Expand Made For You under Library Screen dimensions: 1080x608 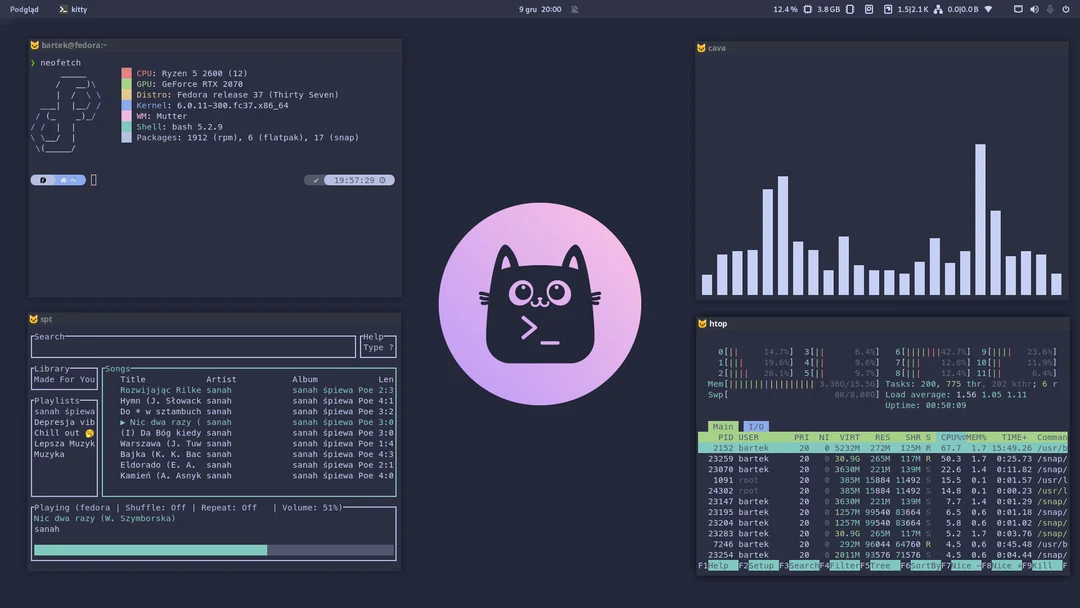pos(63,380)
